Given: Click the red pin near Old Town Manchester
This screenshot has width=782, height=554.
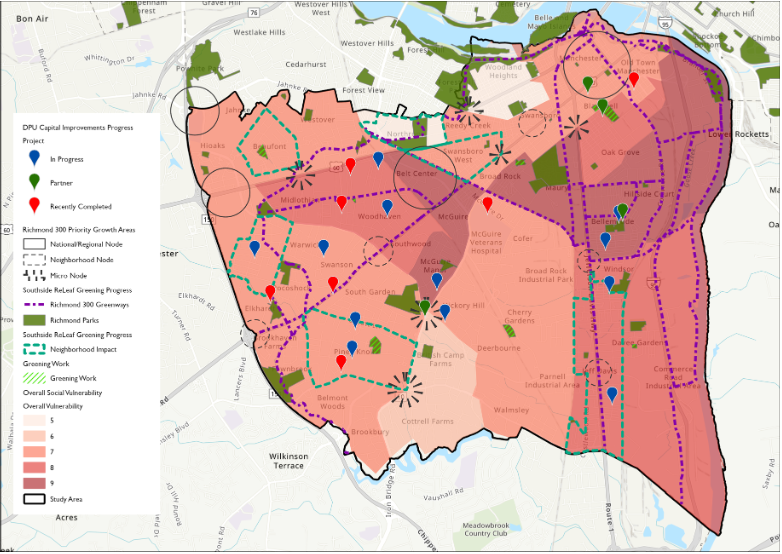Looking at the screenshot, I should pyautogui.click(x=634, y=79).
